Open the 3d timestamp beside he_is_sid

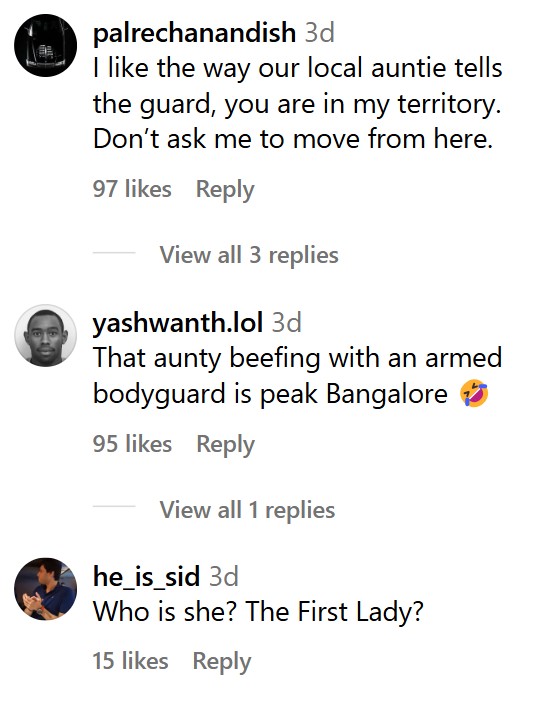pos(224,576)
